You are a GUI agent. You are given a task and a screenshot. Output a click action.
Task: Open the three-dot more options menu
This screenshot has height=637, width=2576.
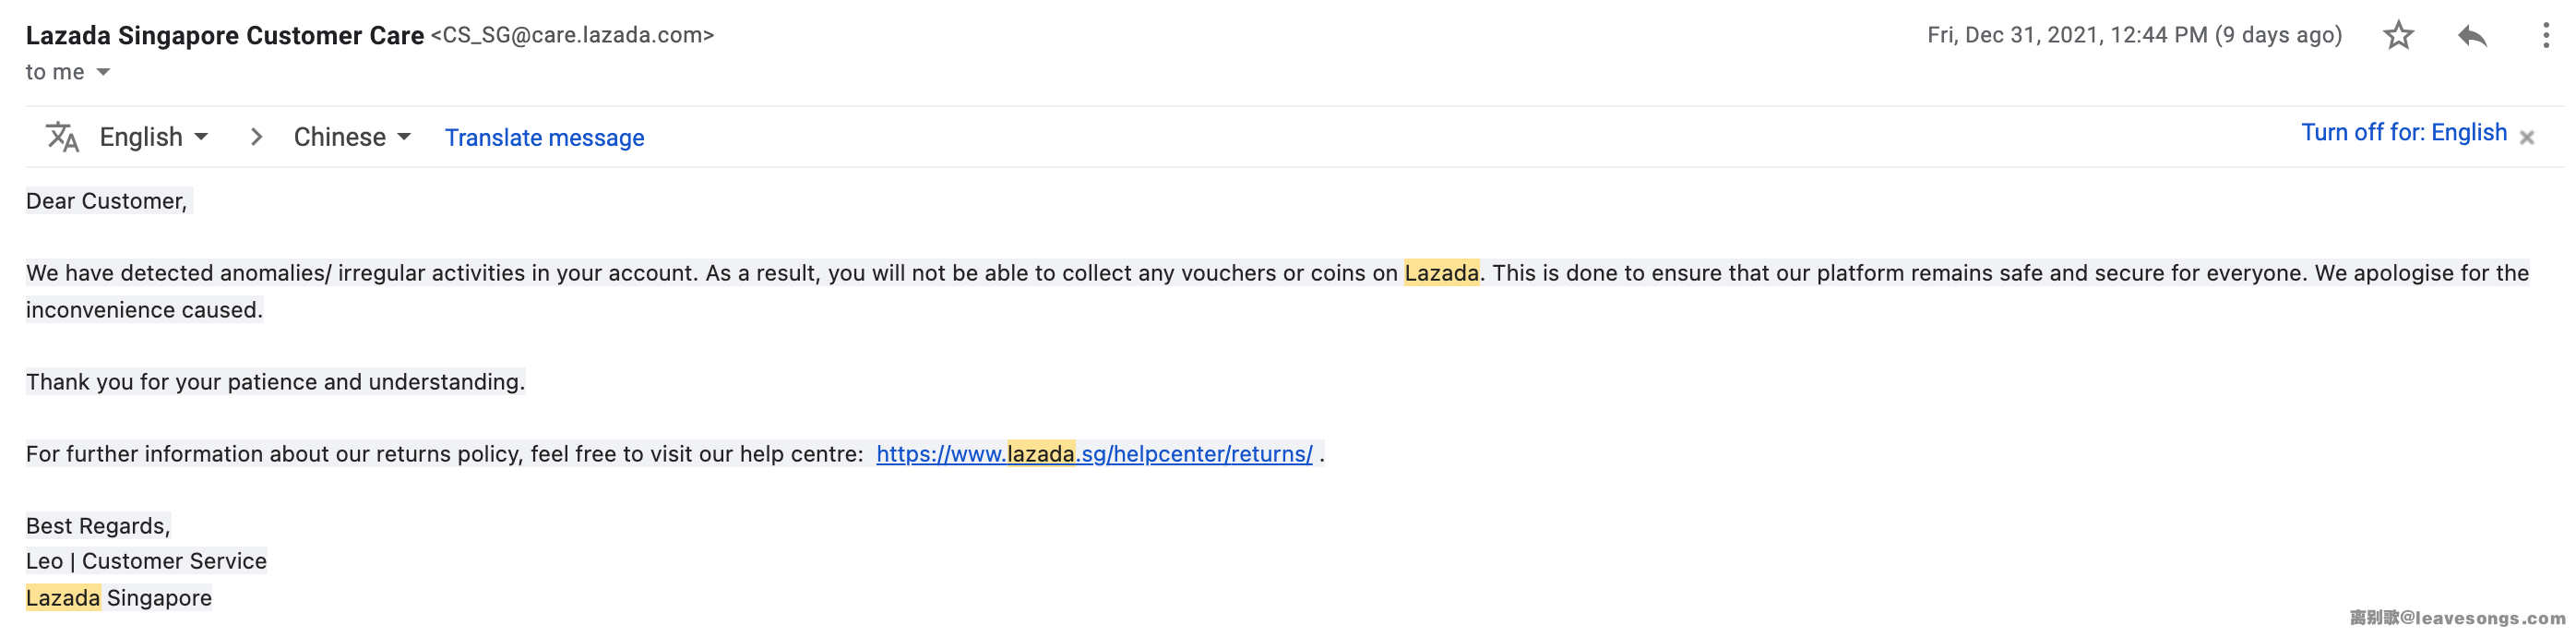click(2545, 36)
